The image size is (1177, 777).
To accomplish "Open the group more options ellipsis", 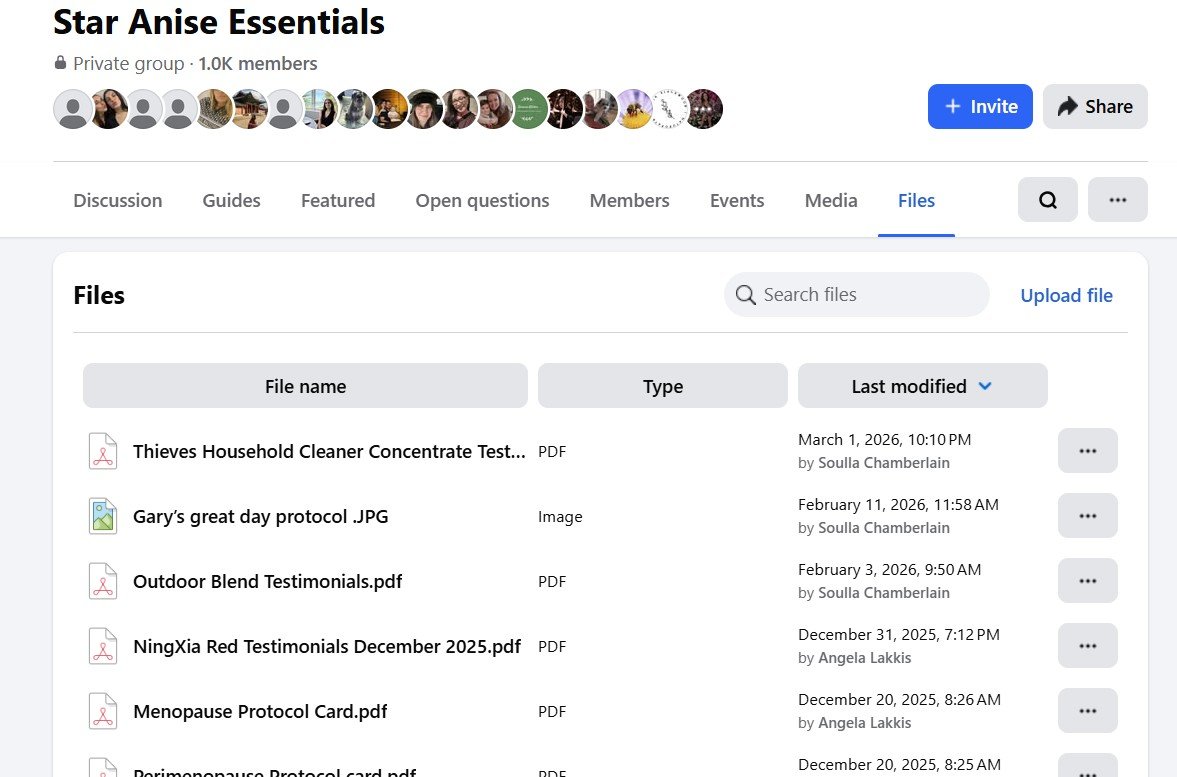I will [1117, 200].
